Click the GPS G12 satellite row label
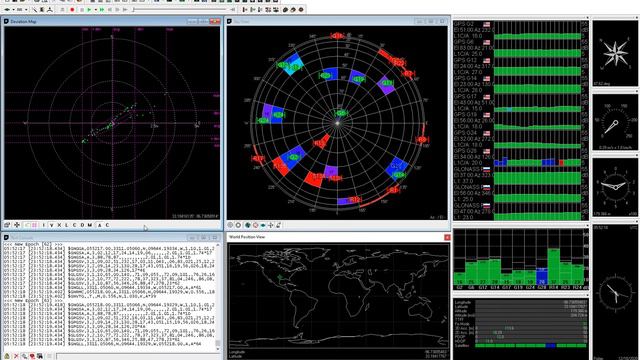This screenshot has width=640, height=360. tap(465, 60)
